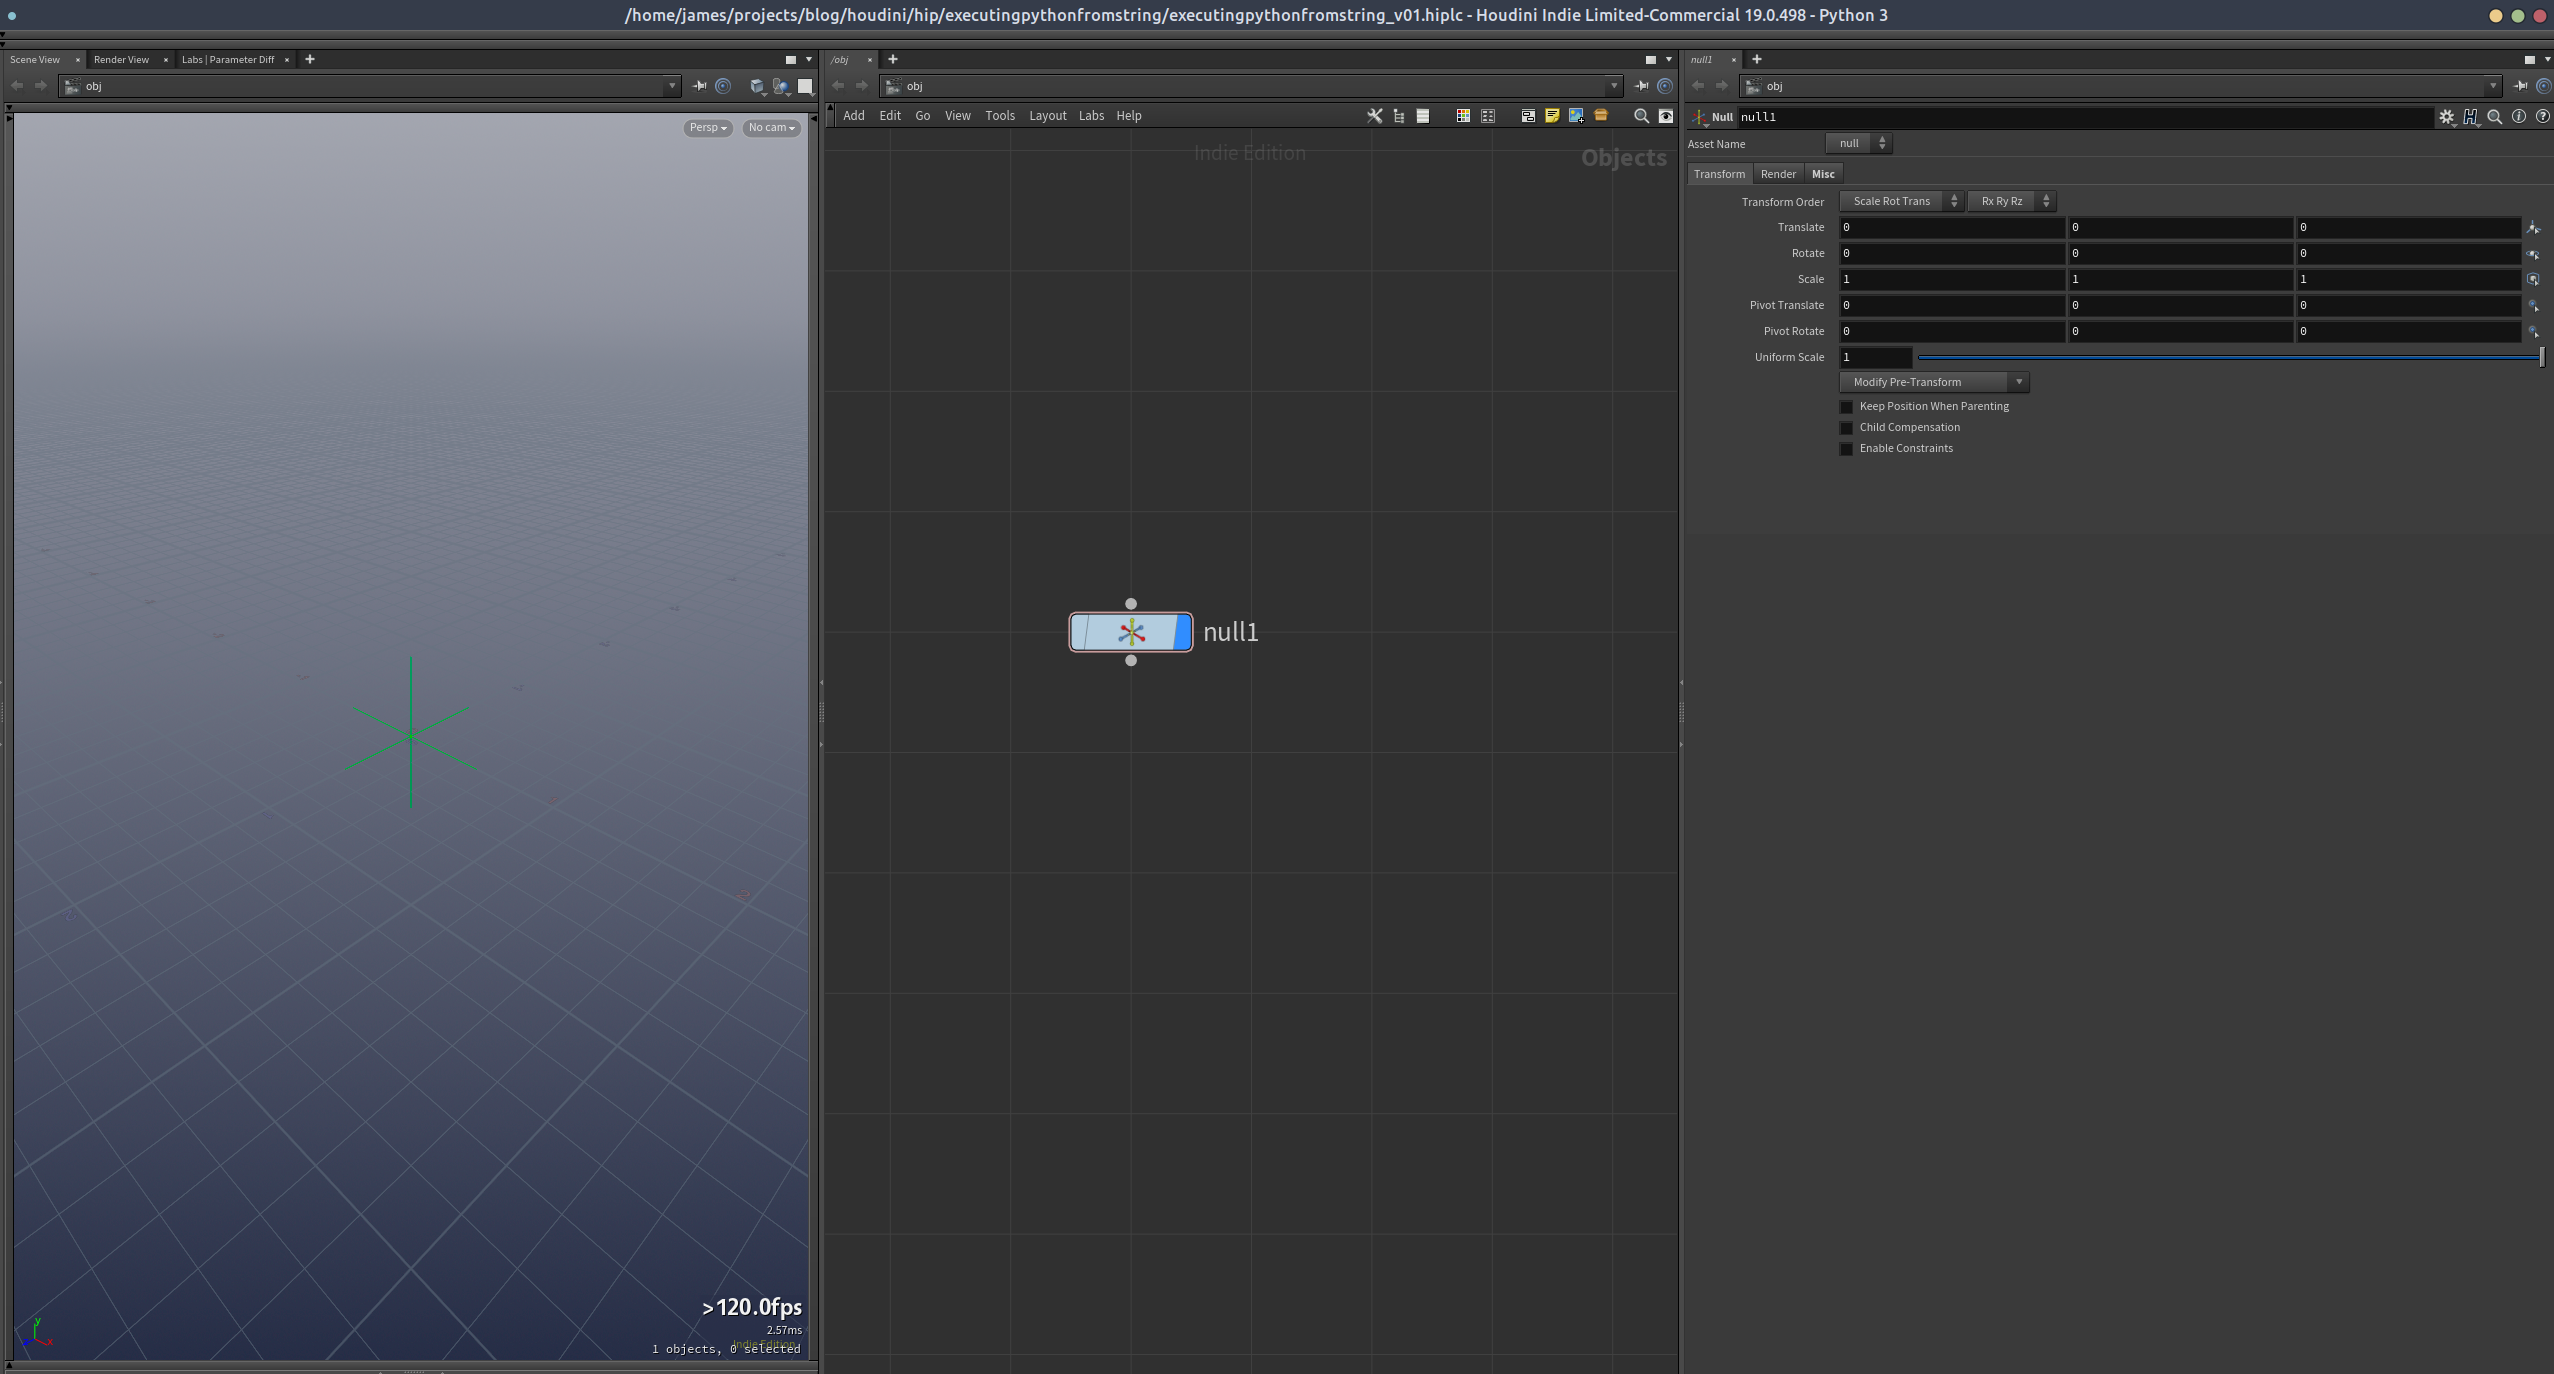The height and width of the screenshot is (1374, 2554).
Task: Add a sticky note in network editor
Action: pyautogui.click(x=1552, y=116)
